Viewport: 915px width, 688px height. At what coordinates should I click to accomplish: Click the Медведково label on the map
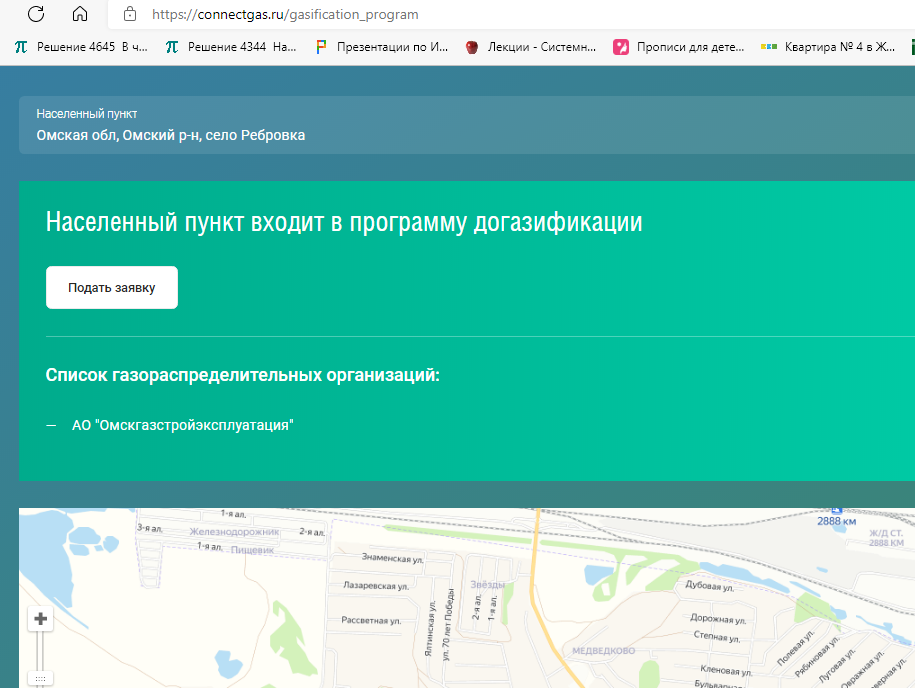click(603, 650)
